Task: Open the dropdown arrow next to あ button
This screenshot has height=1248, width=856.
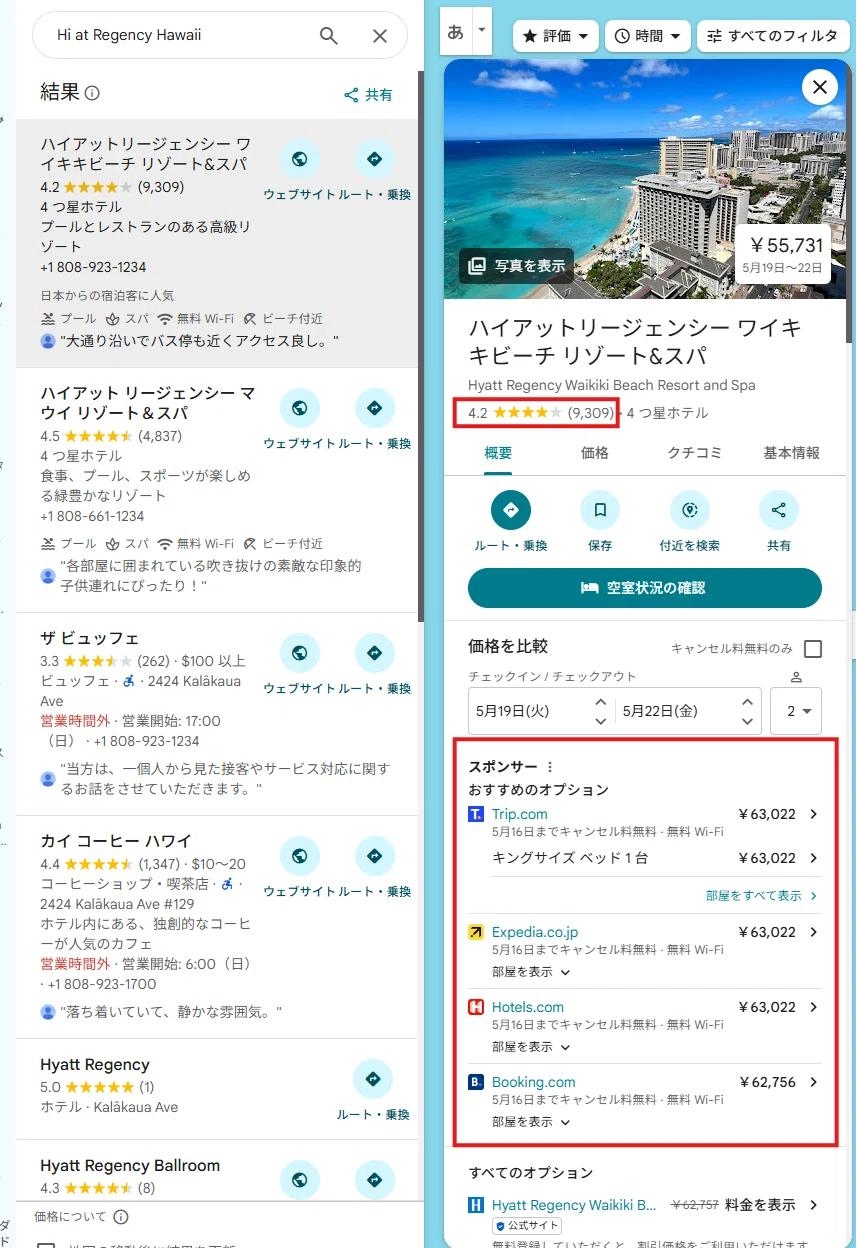Action: pos(482,32)
